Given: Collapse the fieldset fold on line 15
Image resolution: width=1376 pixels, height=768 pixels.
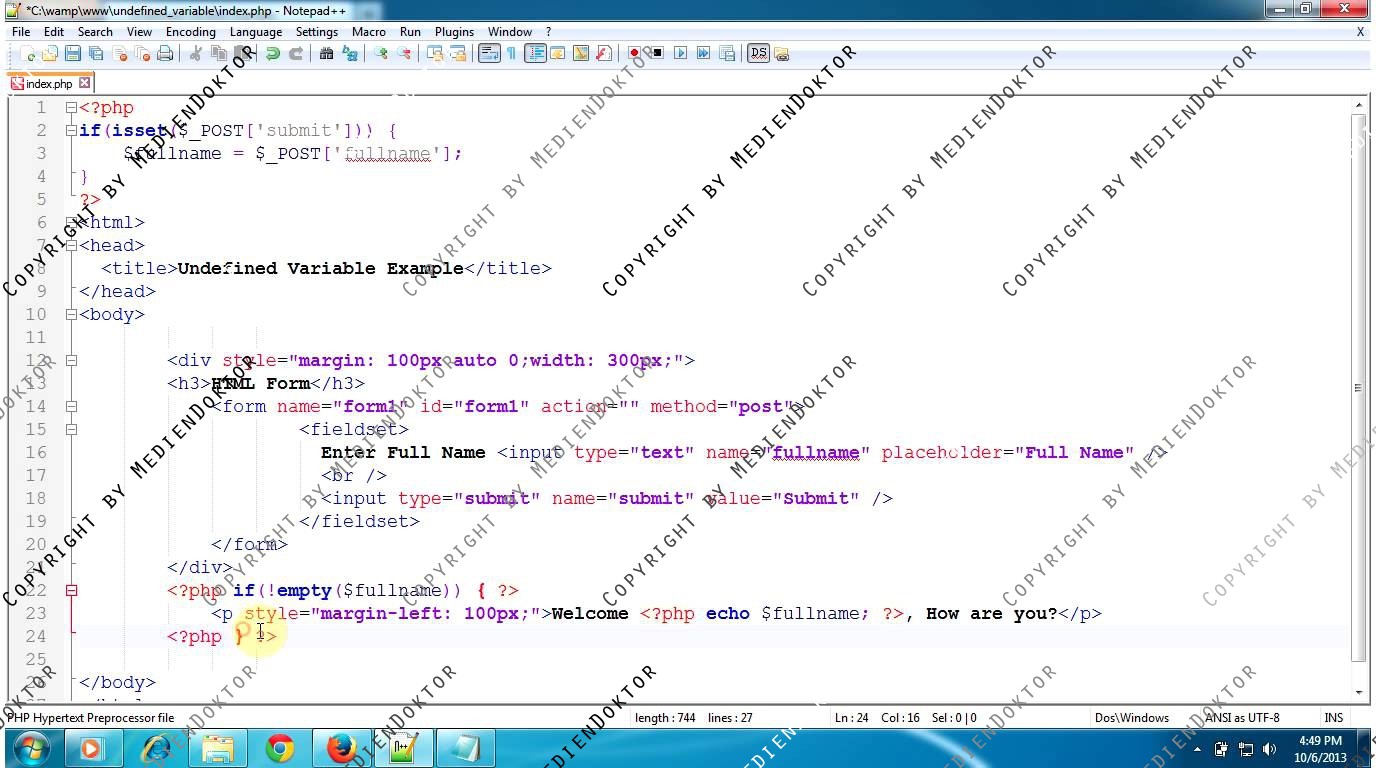Looking at the screenshot, I should pyautogui.click(x=71, y=429).
